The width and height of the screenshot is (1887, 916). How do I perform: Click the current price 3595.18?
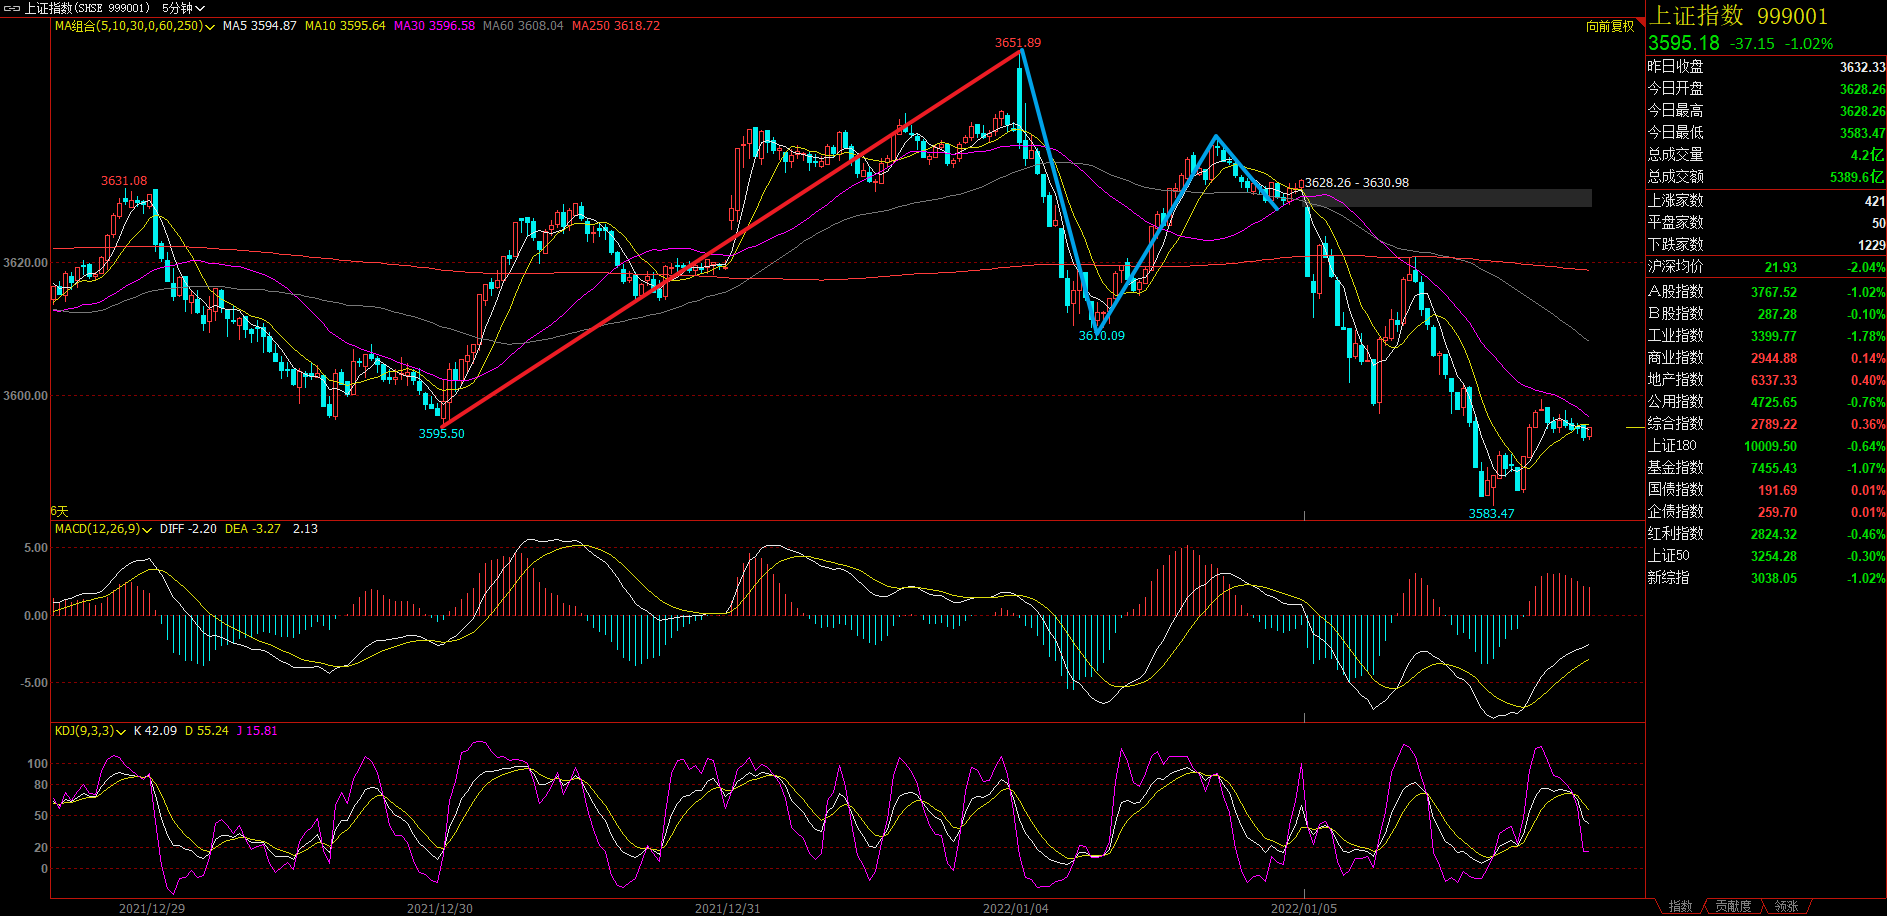point(1684,43)
